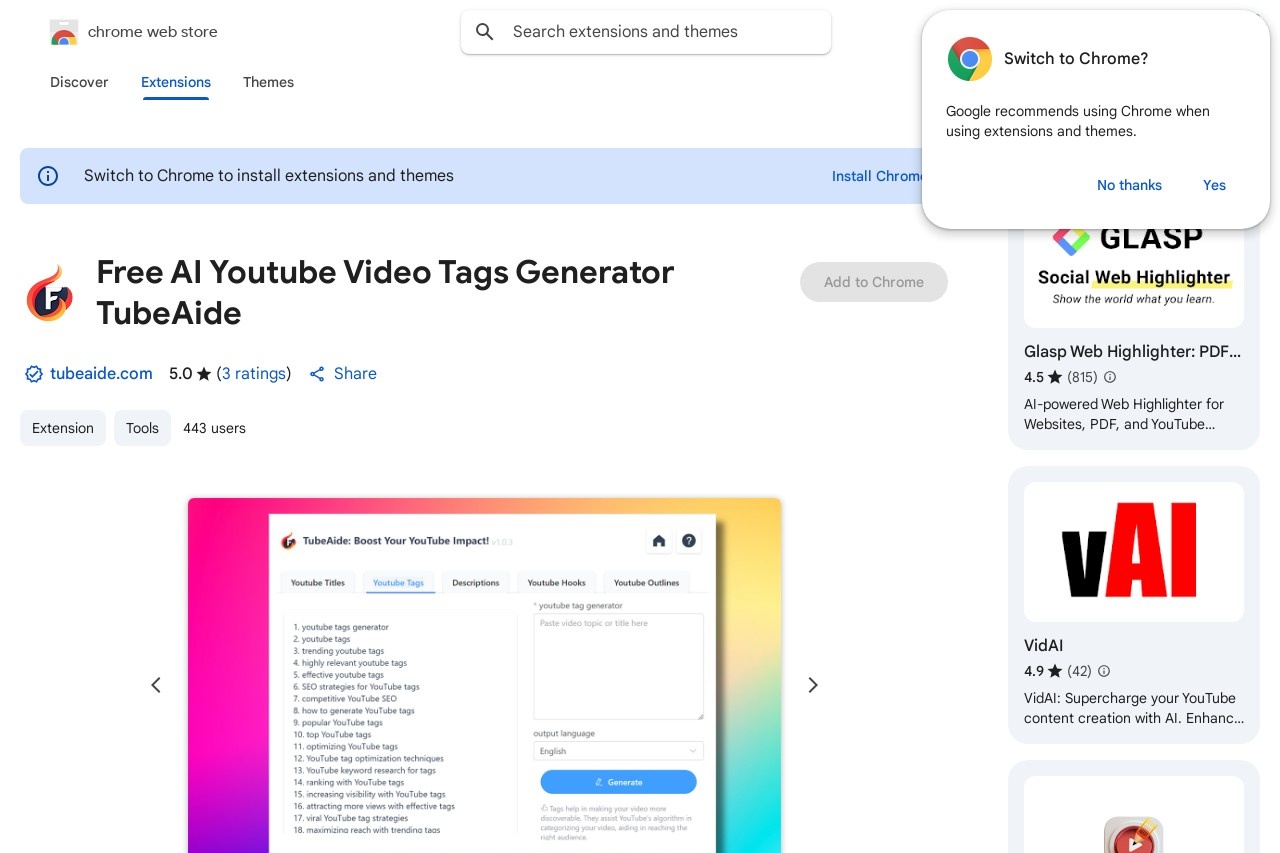The width and height of the screenshot is (1280, 853).
Task: Open the Themes tab
Action: (268, 82)
